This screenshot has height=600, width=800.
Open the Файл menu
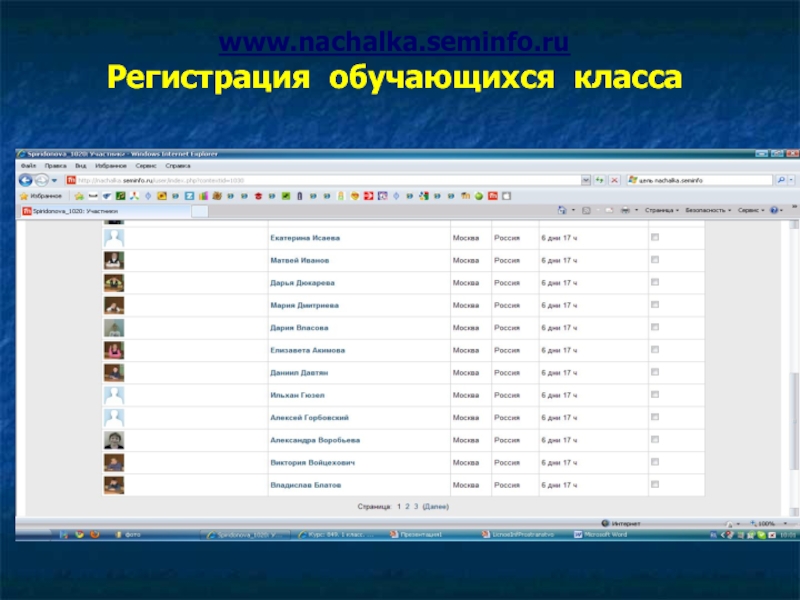27,165
